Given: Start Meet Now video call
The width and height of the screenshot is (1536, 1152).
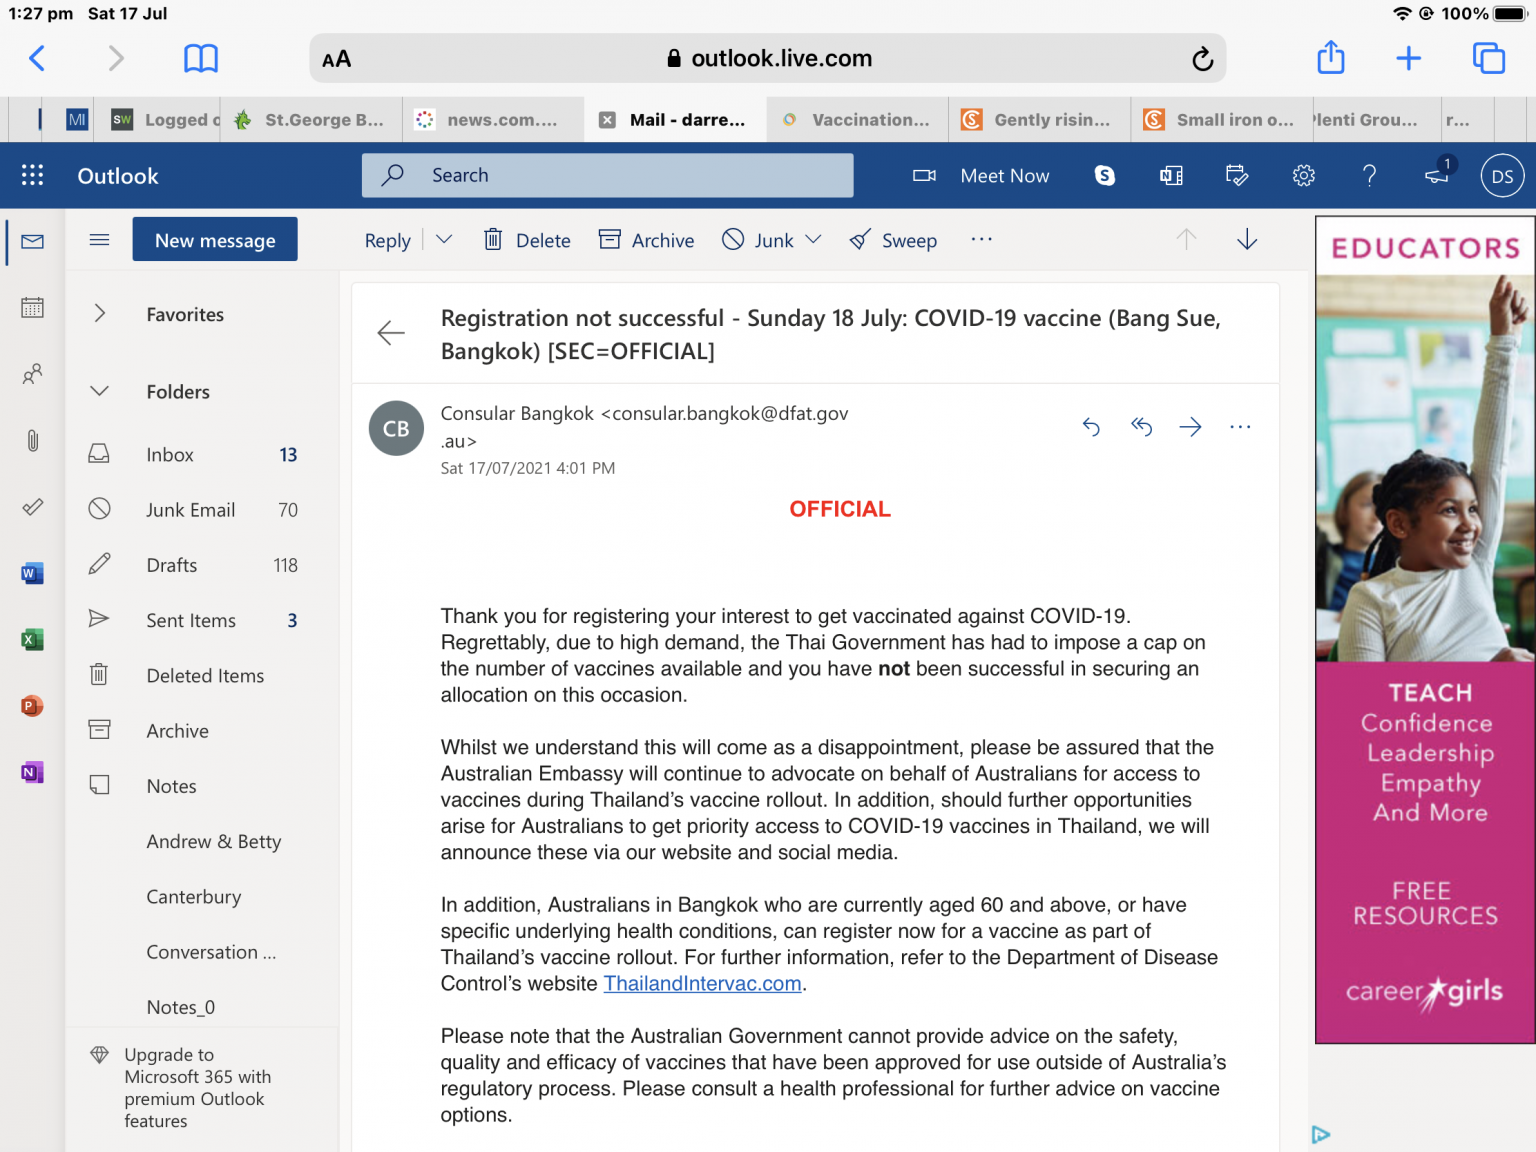Looking at the screenshot, I should pyautogui.click(x=981, y=176).
